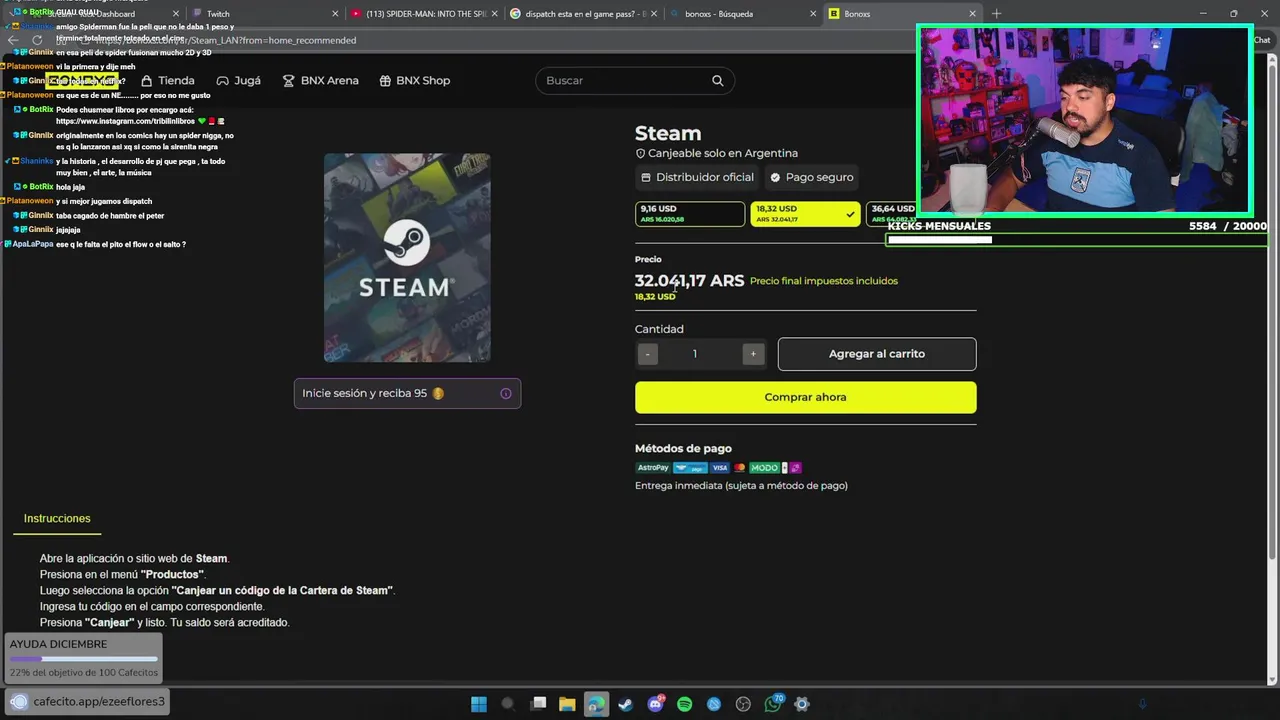
Task: Open the Jugá menu item
Action: (238, 80)
